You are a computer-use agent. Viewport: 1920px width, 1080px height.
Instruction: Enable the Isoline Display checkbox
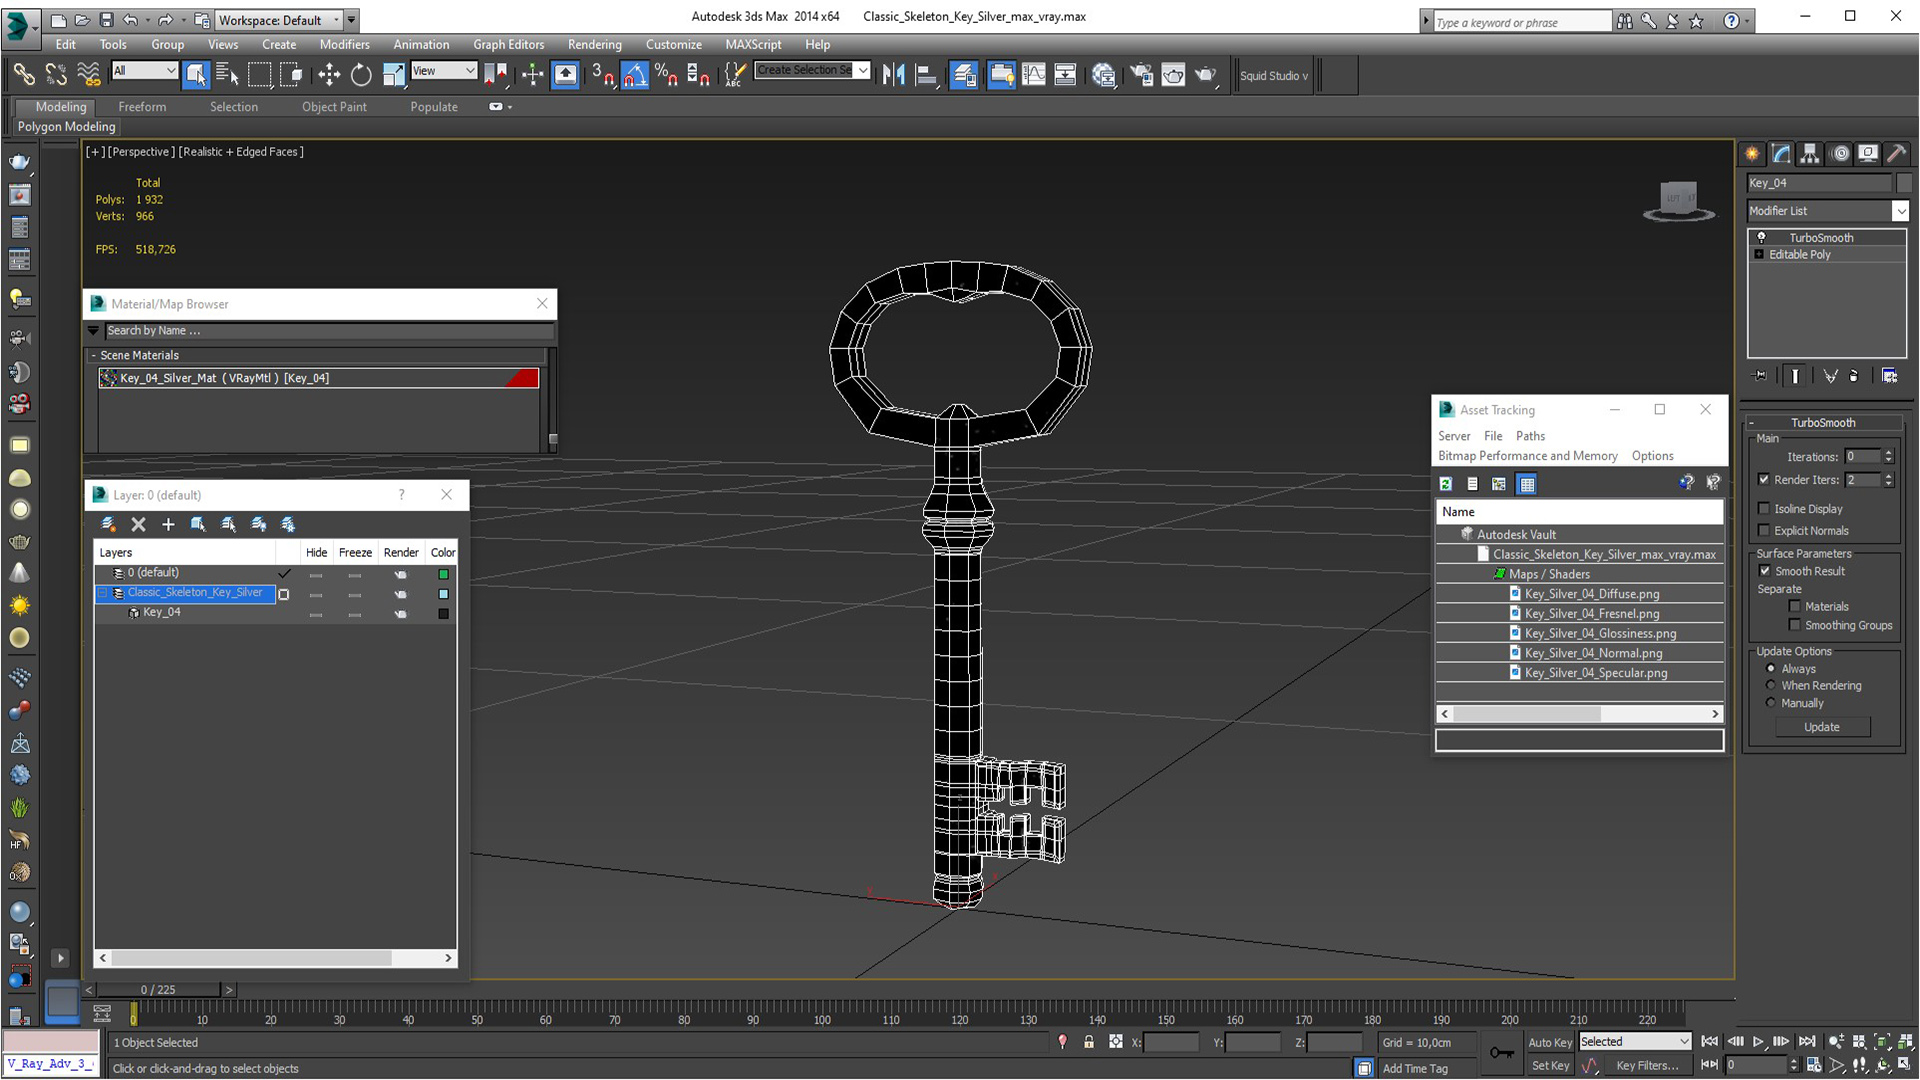(1764, 509)
